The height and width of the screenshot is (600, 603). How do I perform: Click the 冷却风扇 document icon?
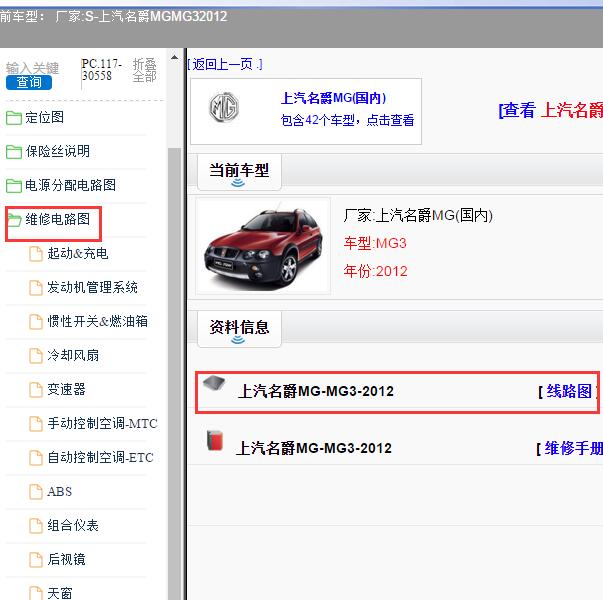pyautogui.click(x=36, y=355)
